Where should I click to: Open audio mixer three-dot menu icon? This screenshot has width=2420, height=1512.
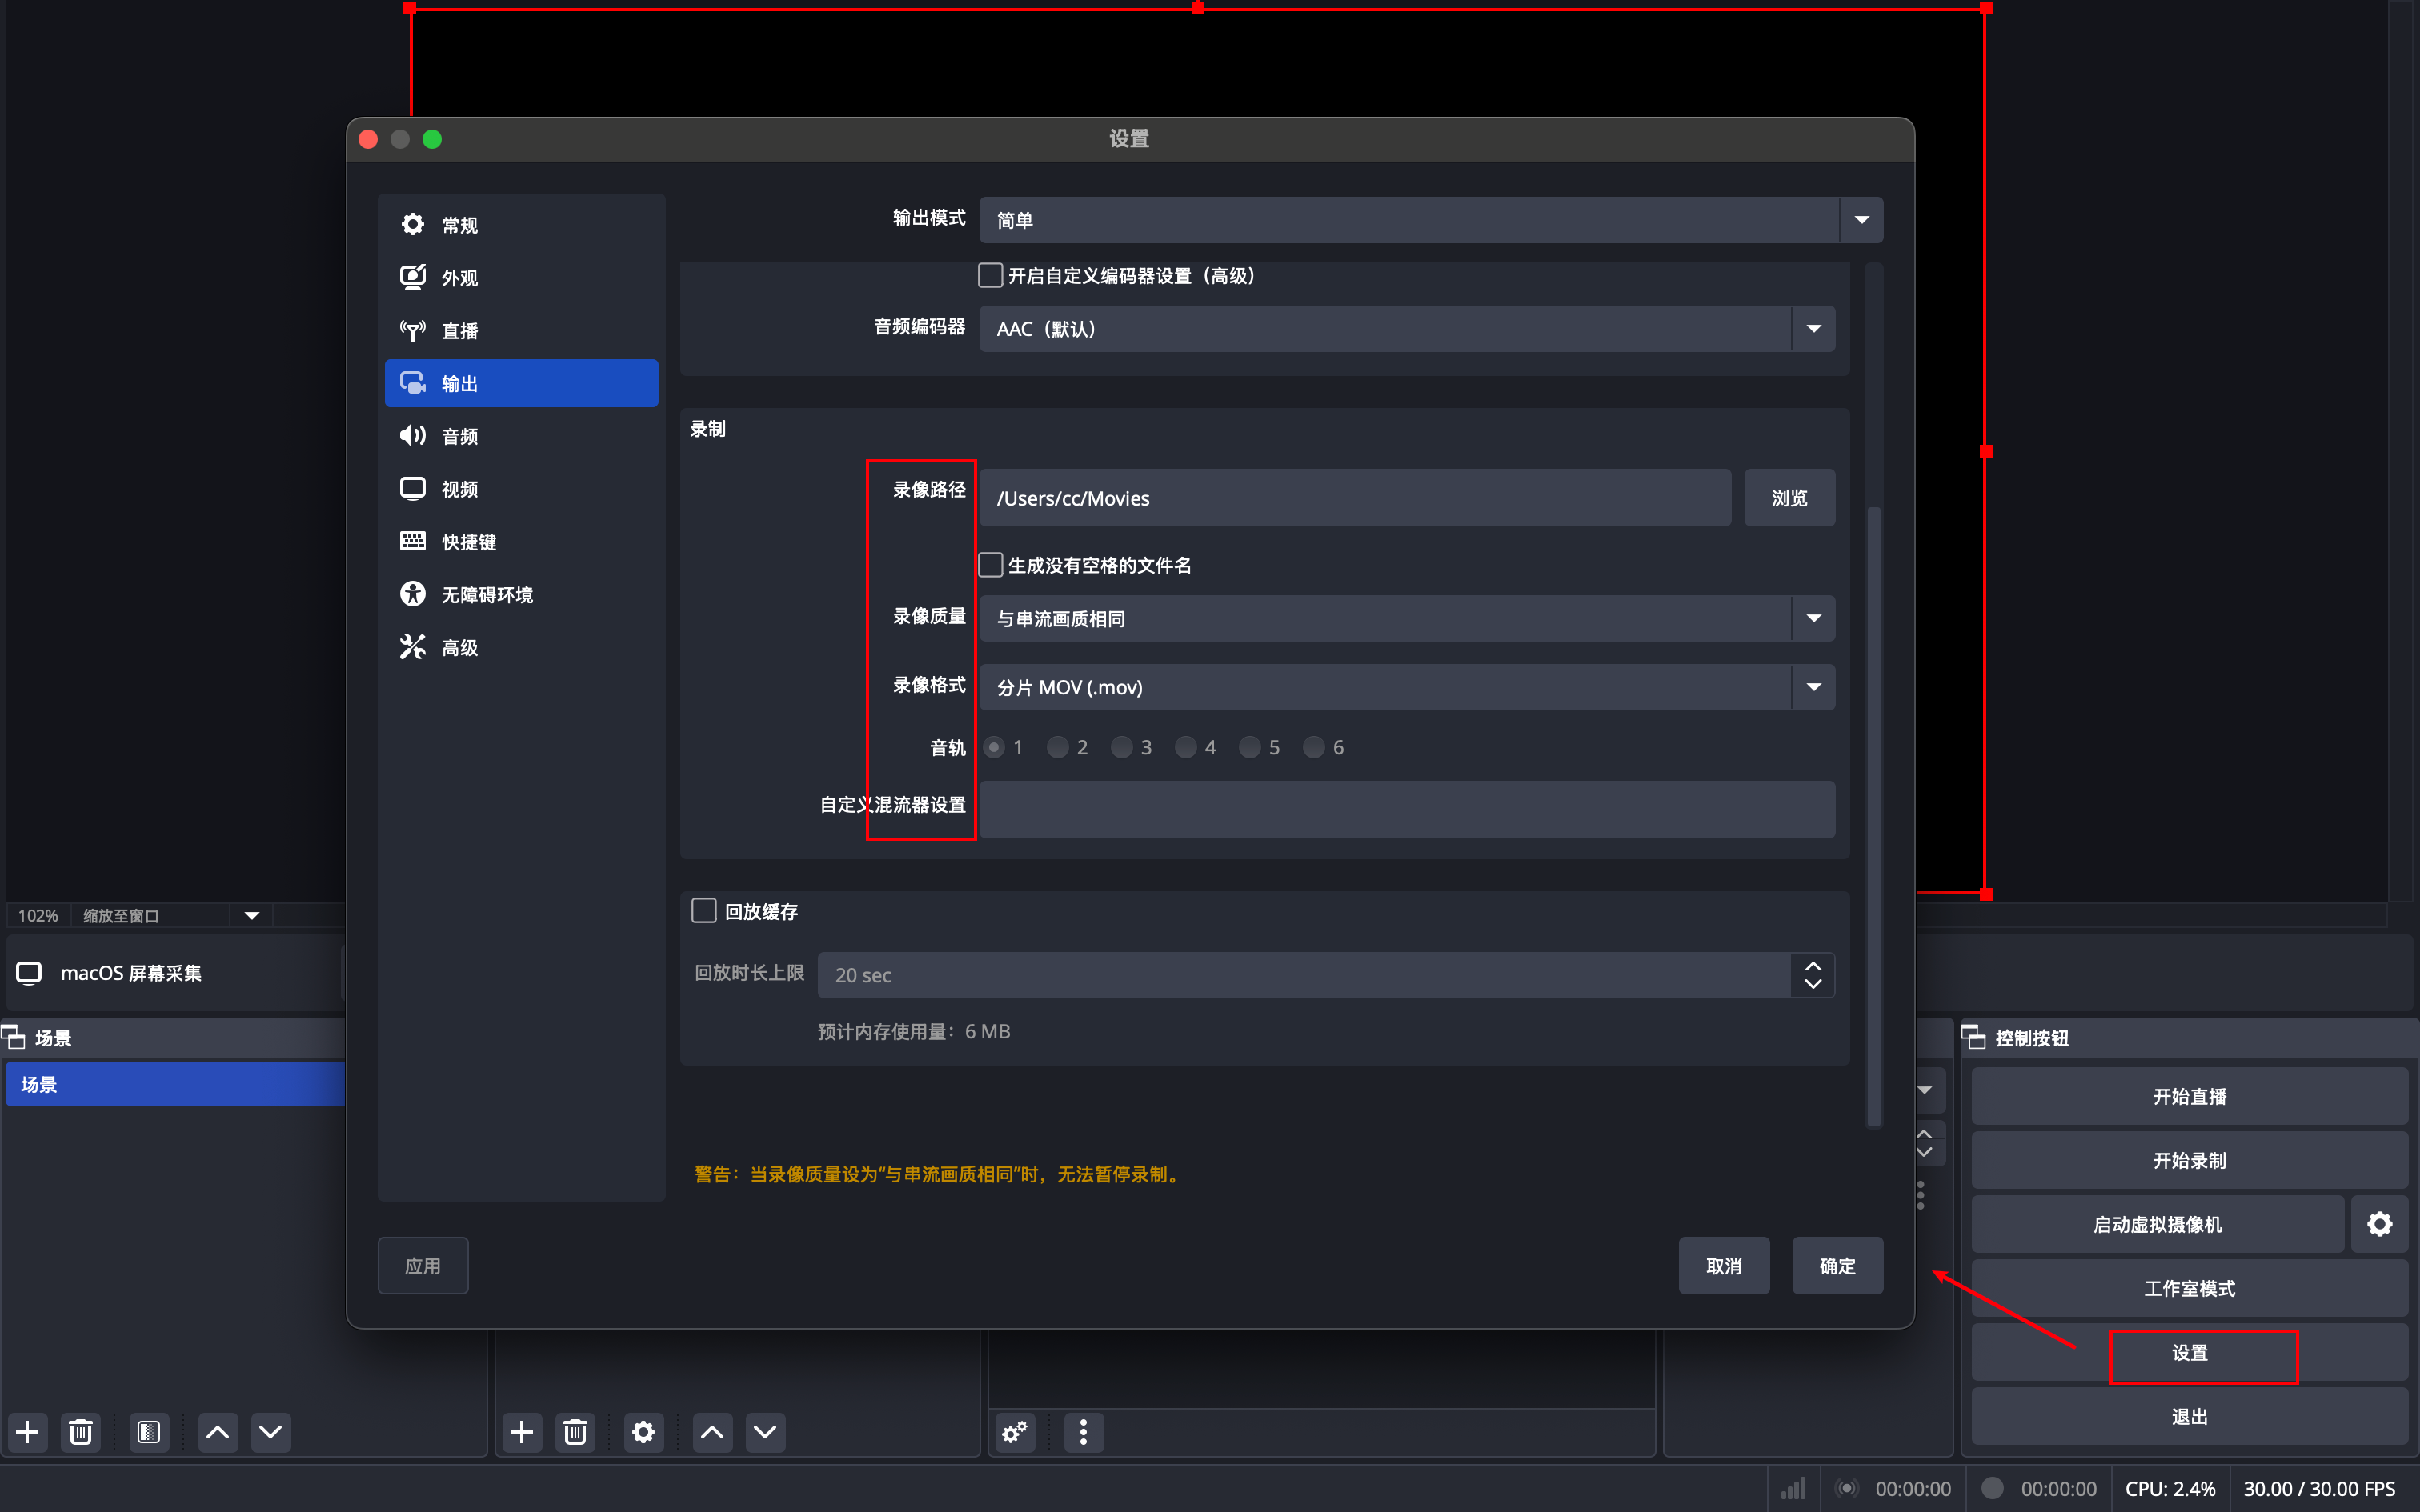click(1083, 1432)
